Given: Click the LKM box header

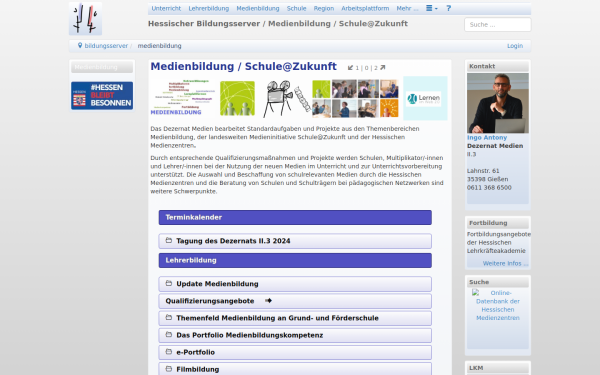Looking at the screenshot, I should point(498,368).
